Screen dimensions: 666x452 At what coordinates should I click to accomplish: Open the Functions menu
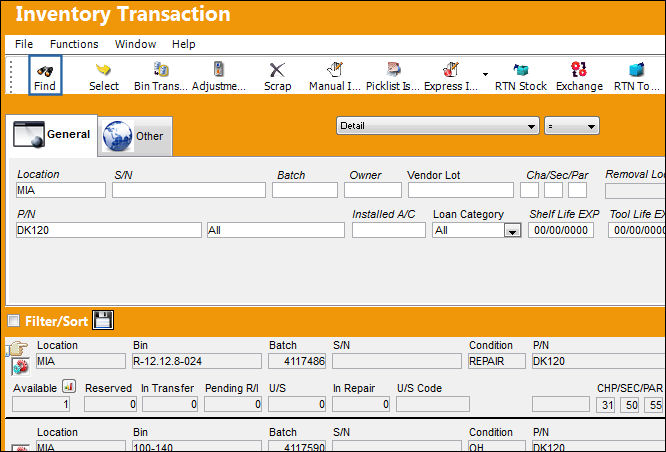(74, 44)
